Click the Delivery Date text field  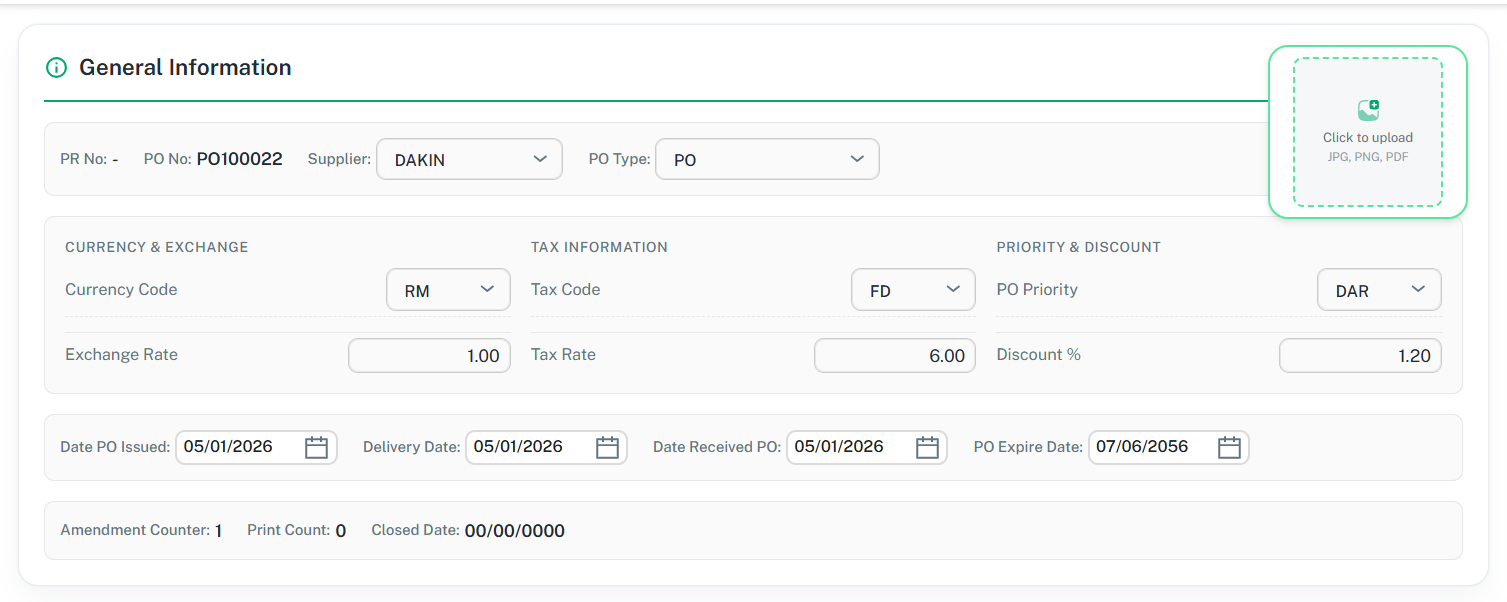tap(527, 447)
